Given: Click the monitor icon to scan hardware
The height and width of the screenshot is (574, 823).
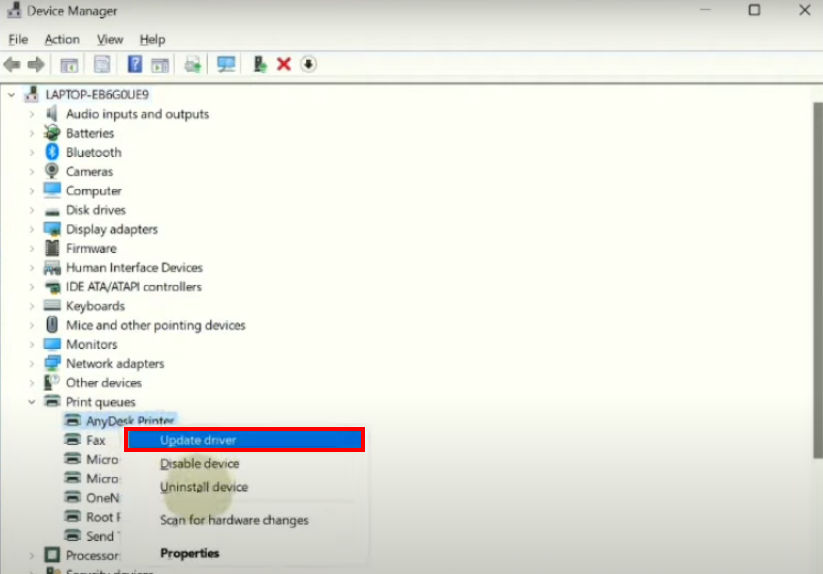Looking at the screenshot, I should coord(226,64).
